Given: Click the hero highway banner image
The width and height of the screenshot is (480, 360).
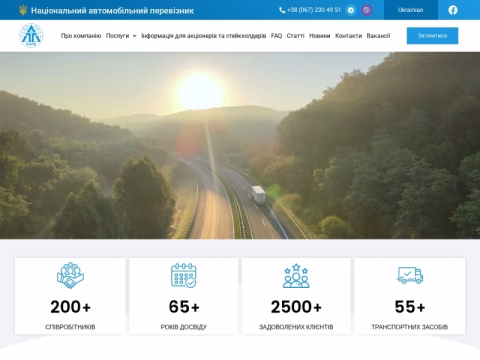Looking at the screenshot, I should click(240, 145).
